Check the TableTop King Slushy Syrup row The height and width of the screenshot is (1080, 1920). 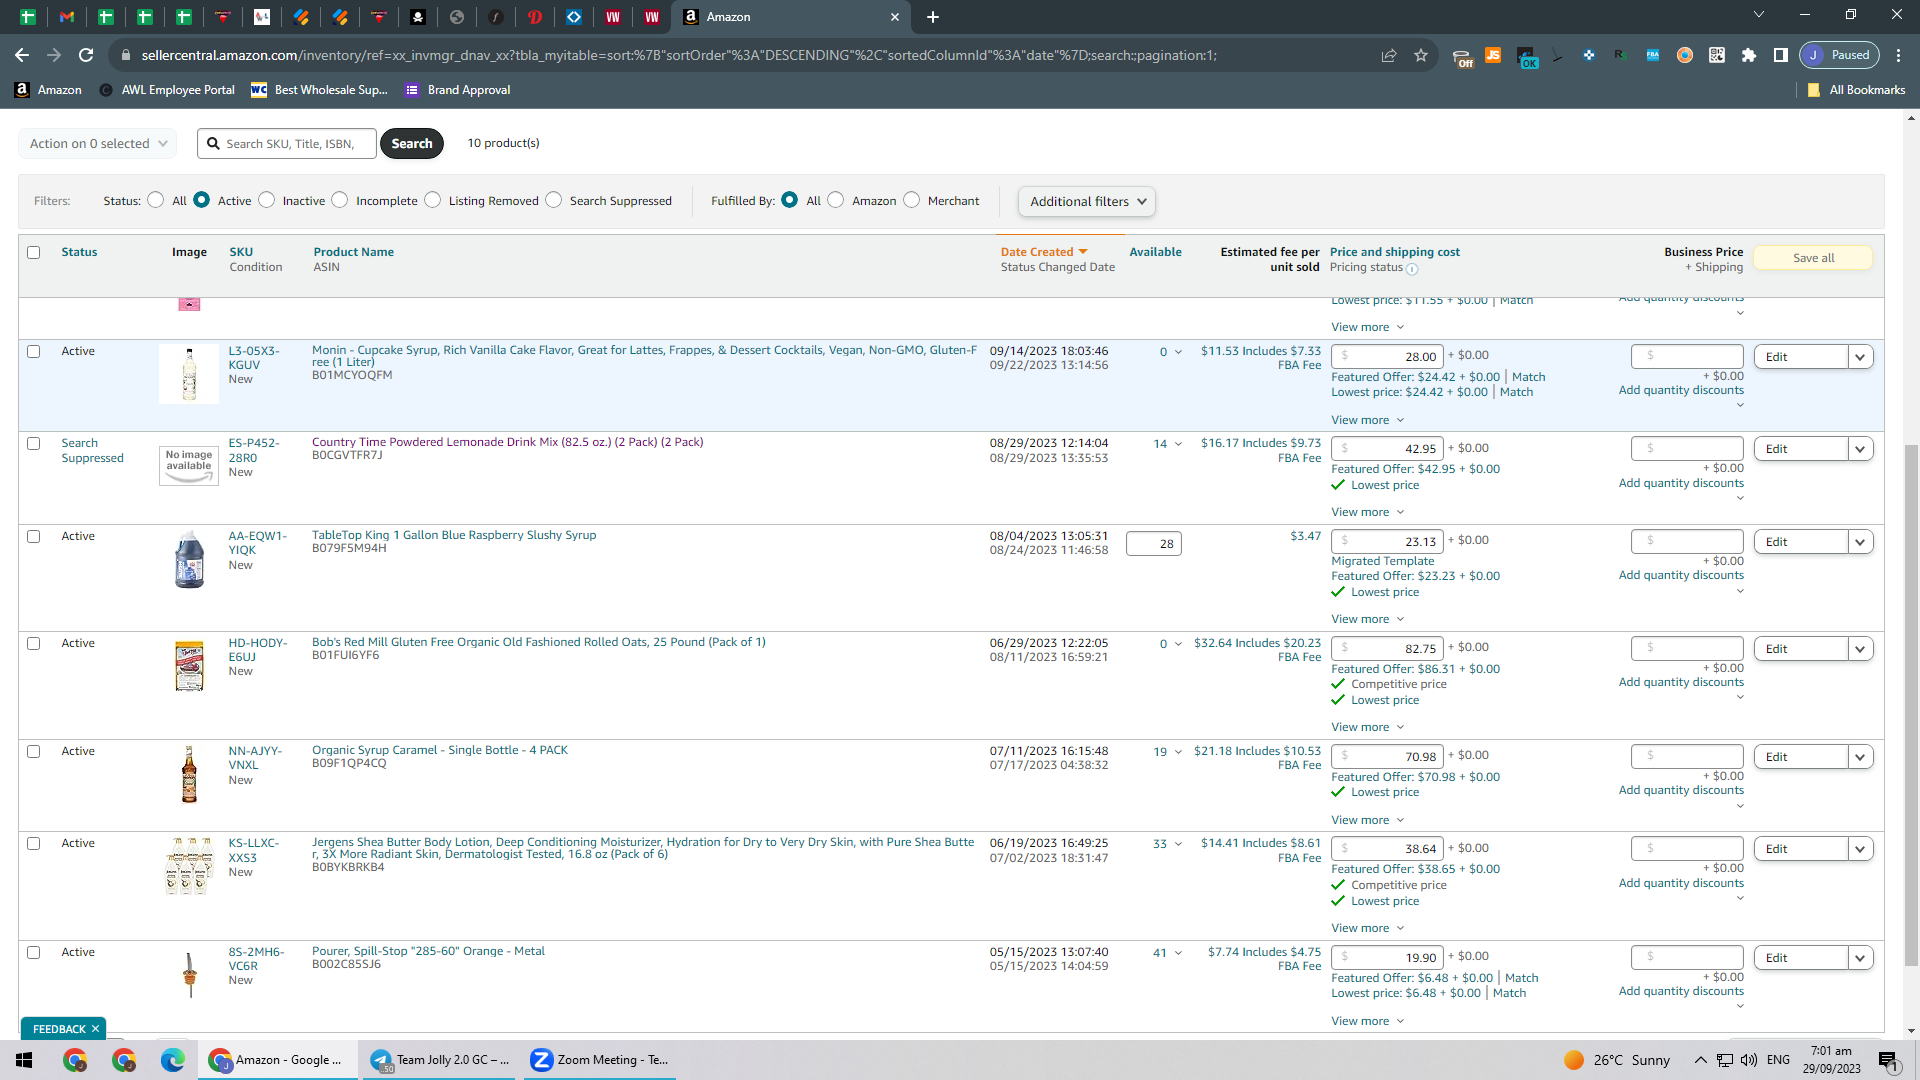[x=34, y=536]
